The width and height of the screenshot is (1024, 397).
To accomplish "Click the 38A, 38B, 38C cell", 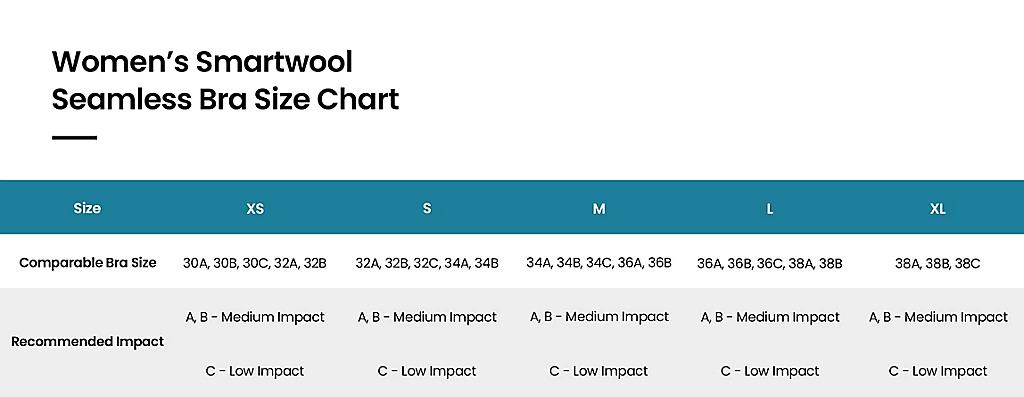I will tap(938, 263).
